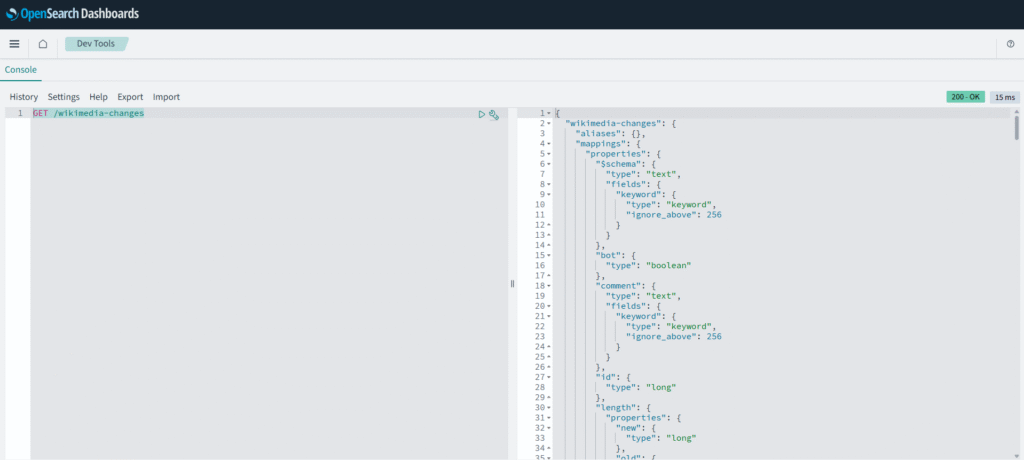Collapse the "length" fold arrow on line 30
Viewport: 1024px width, 460px height.
(x=549, y=408)
